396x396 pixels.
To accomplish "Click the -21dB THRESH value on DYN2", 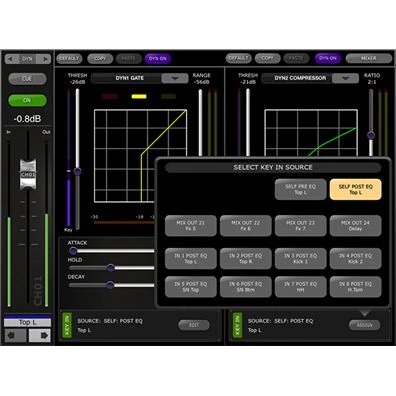I will point(248,82).
